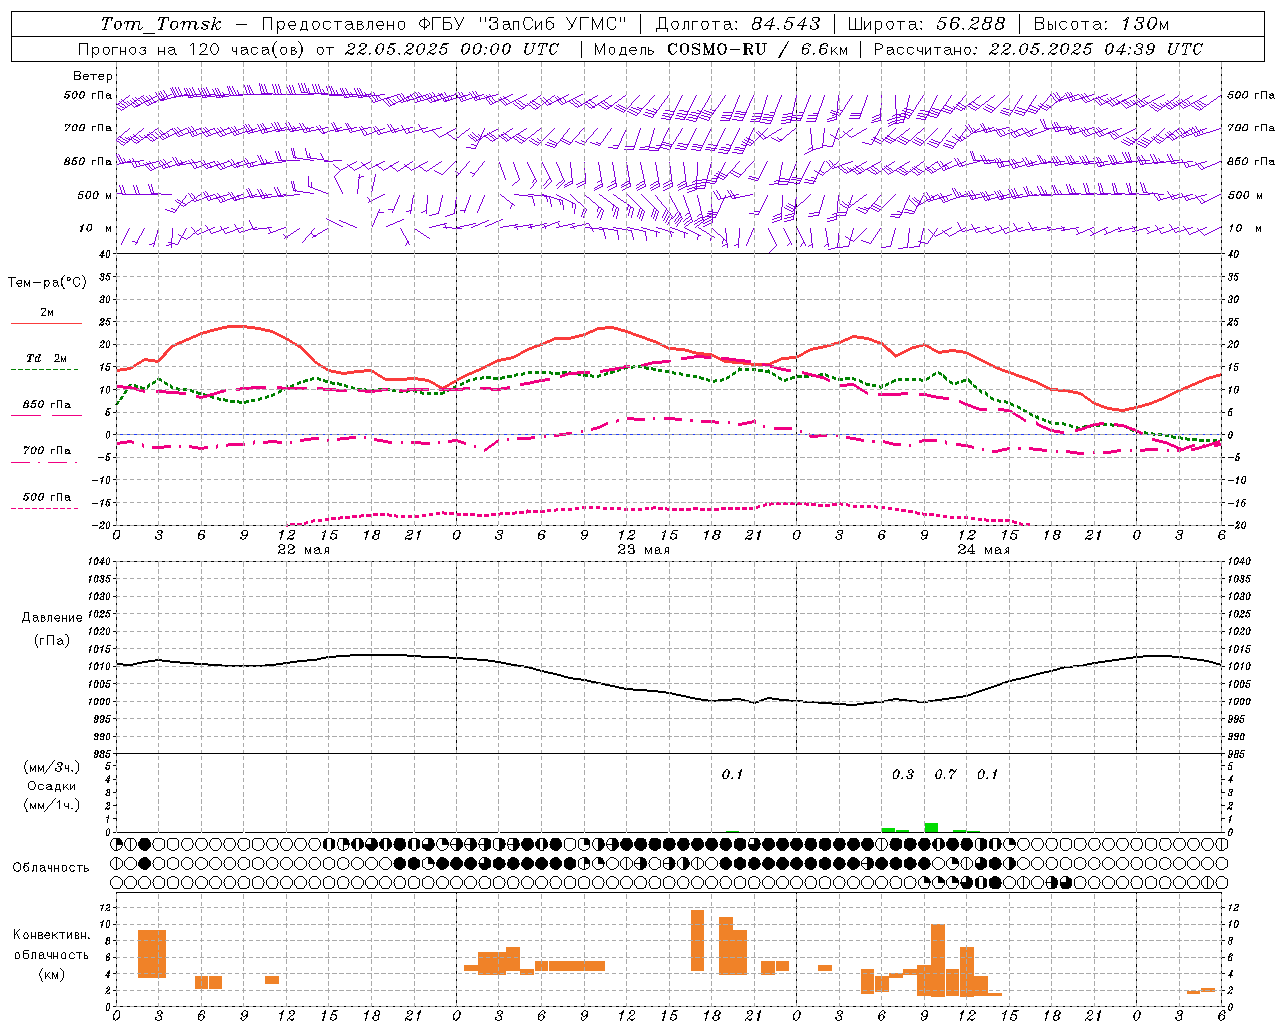Click the "(гПа)" unit label under Давление

point(52,641)
